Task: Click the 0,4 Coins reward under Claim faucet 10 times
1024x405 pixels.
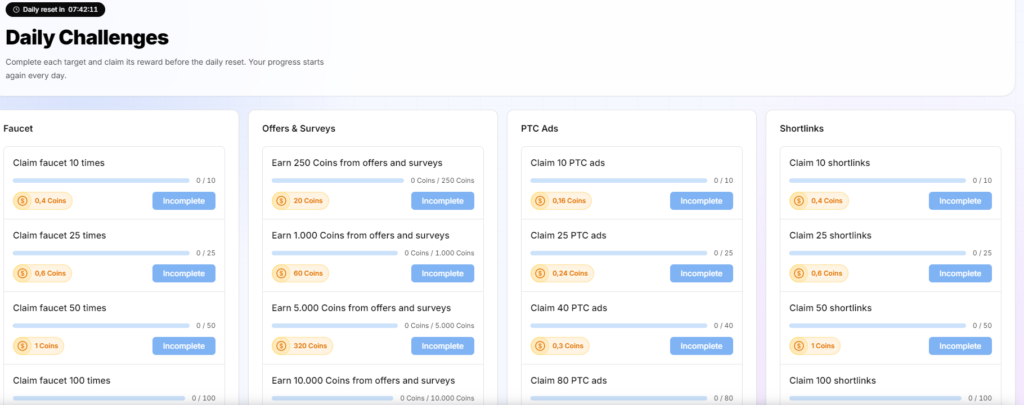Action: 43,201
